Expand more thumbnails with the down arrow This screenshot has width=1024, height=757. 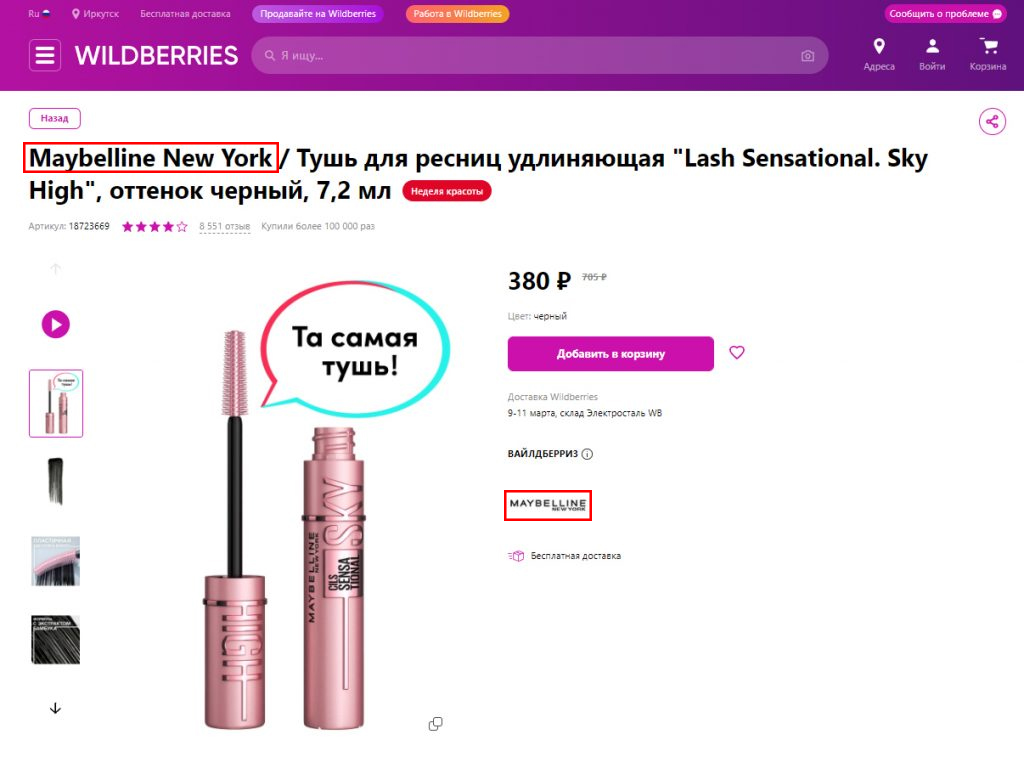pos(55,708)
